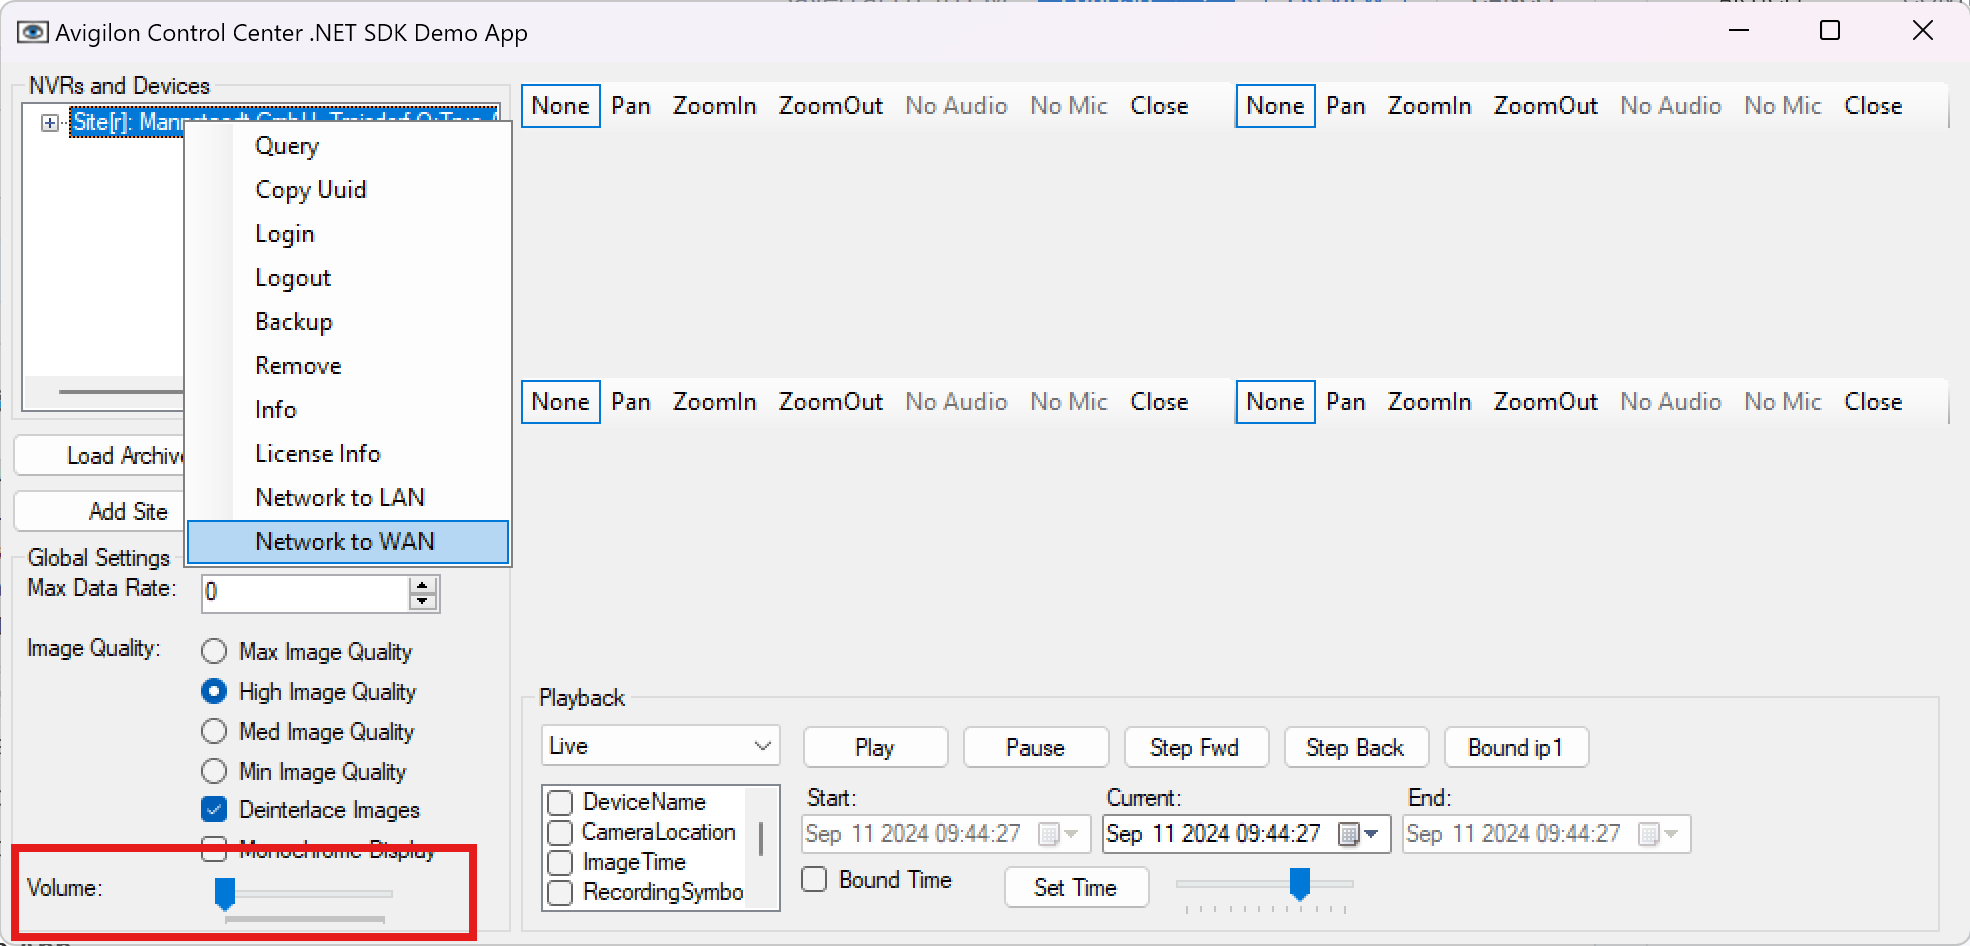Click None in bottom-left view panel
This screenshot has width=1970, height=946.
click(560, 402)
